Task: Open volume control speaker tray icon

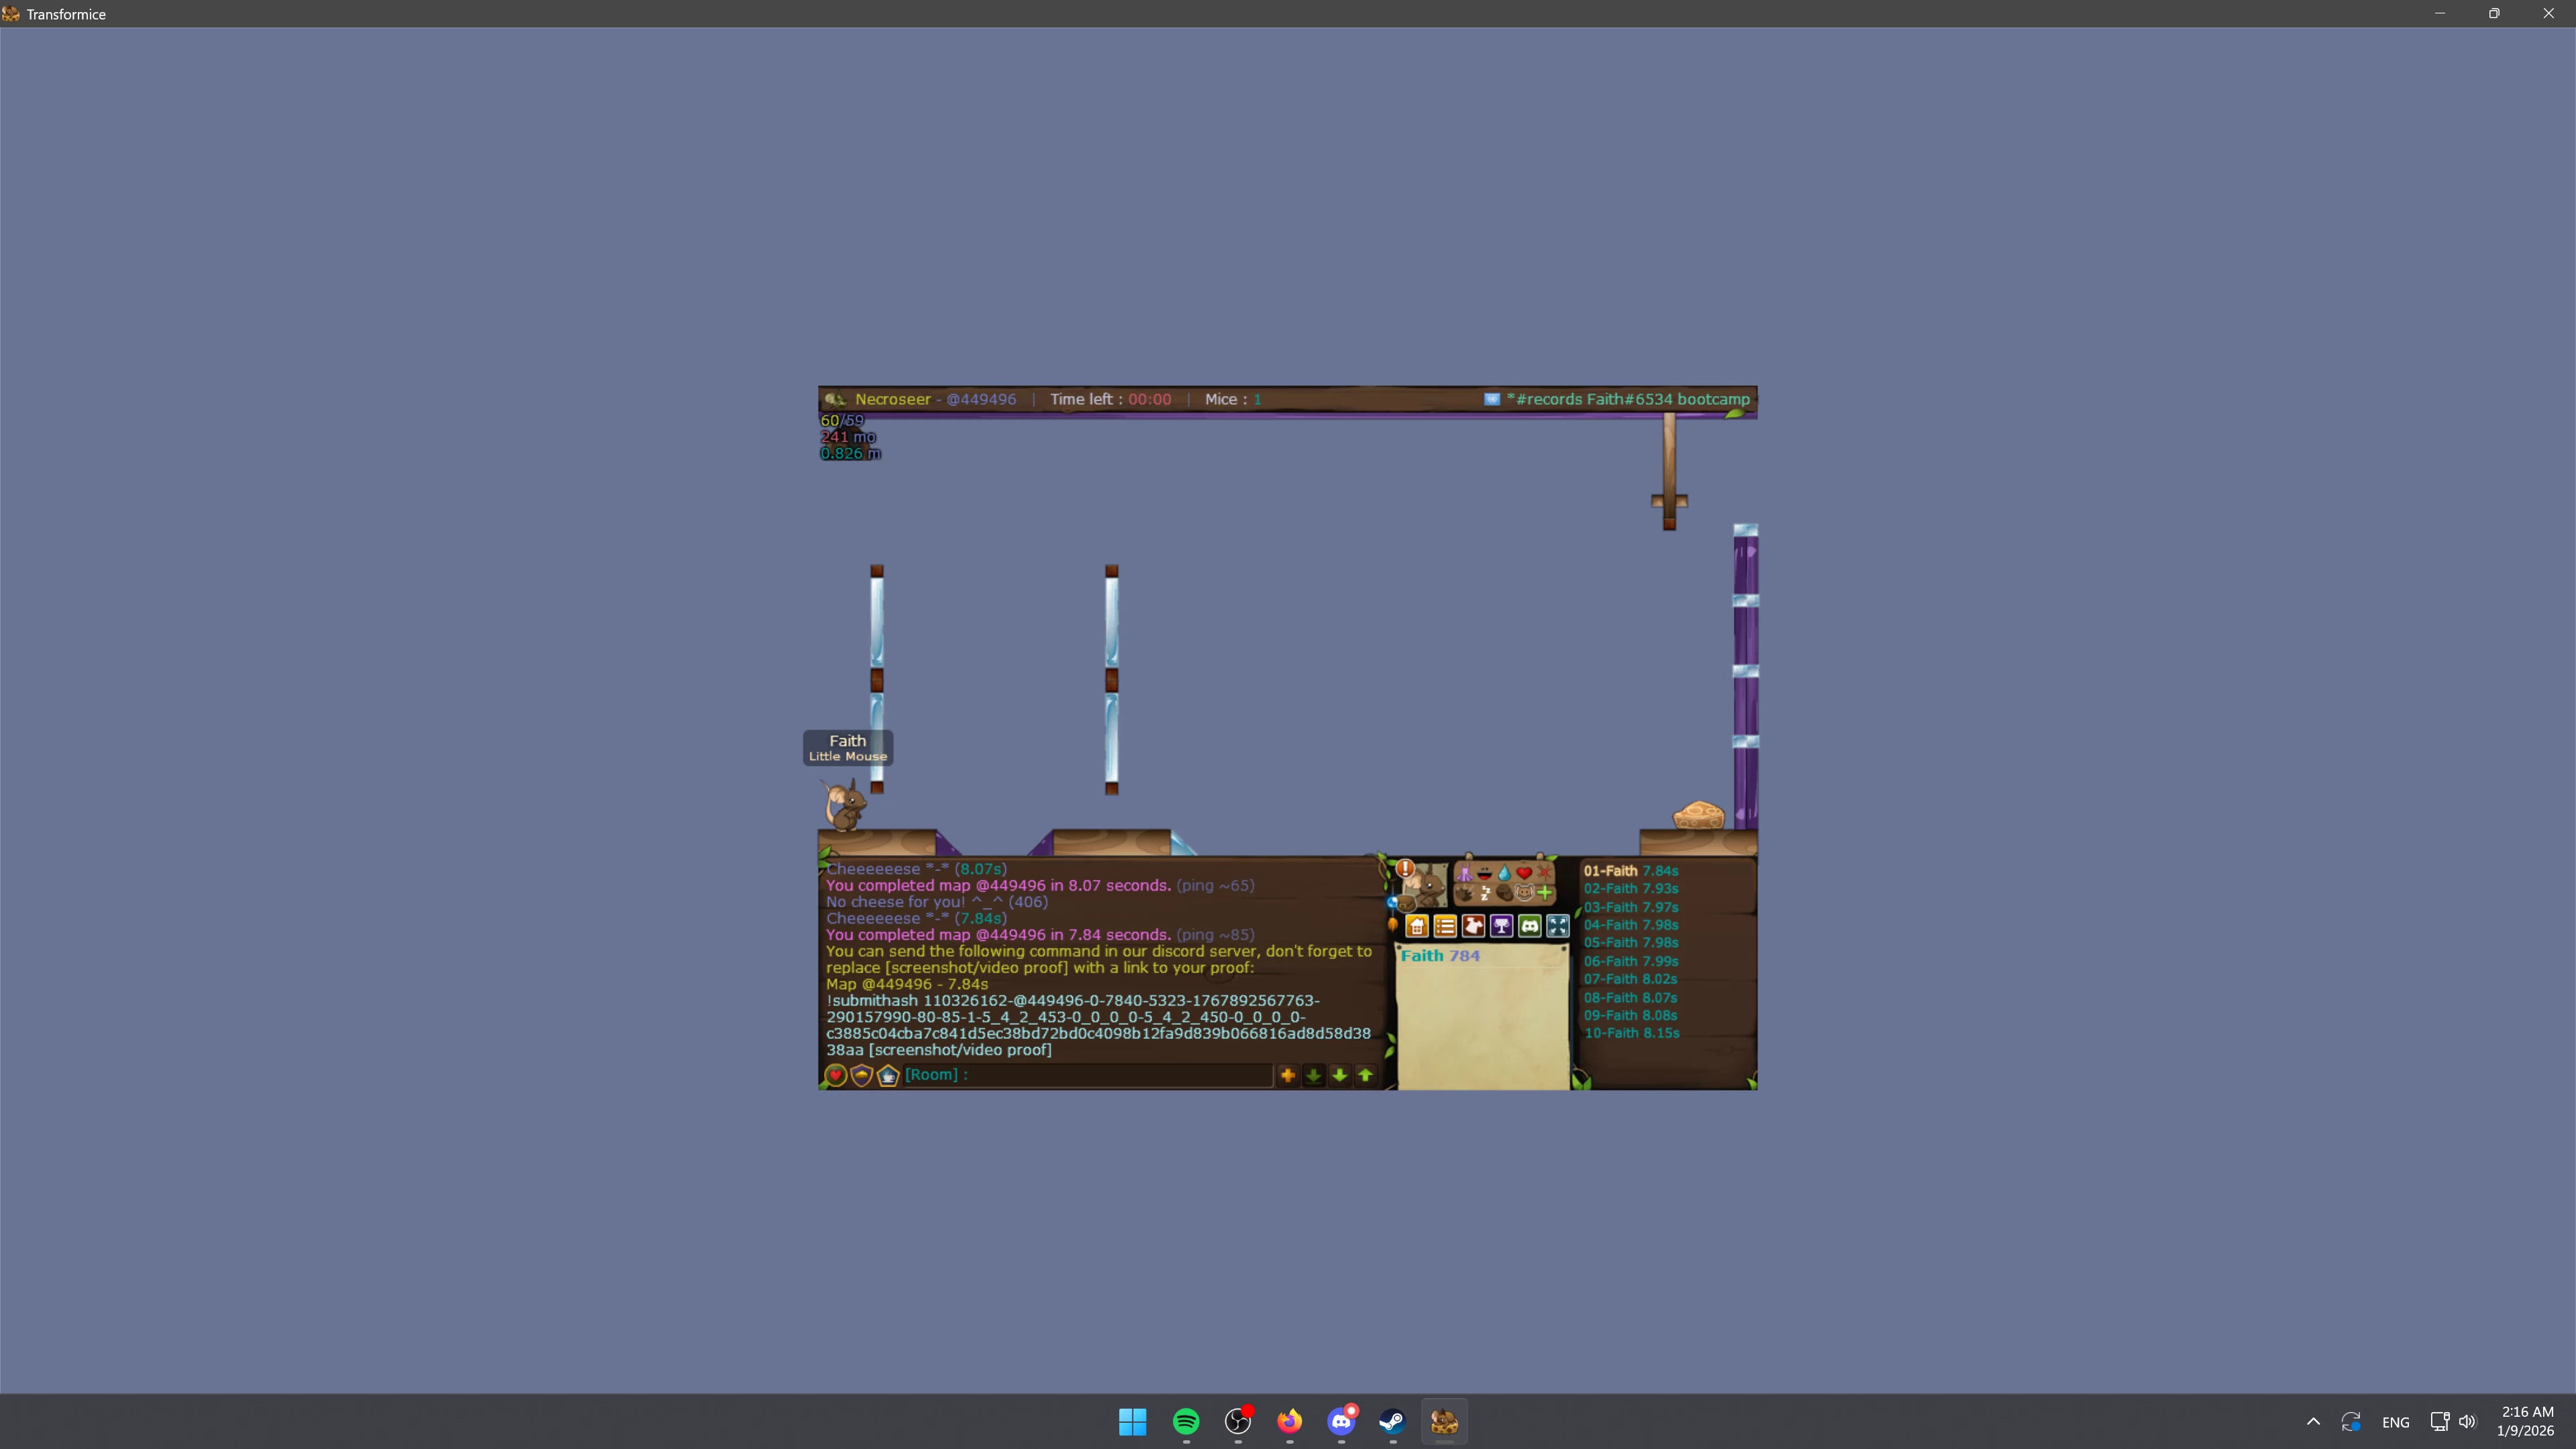Action: point(2468,1422)
